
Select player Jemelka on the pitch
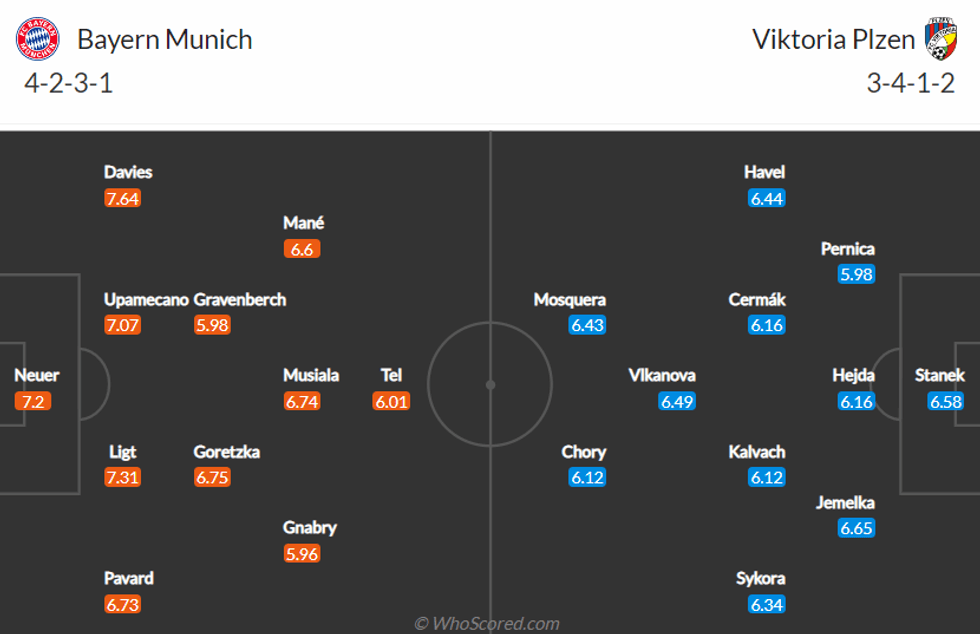pyautogui.click(x=845, y=503)
